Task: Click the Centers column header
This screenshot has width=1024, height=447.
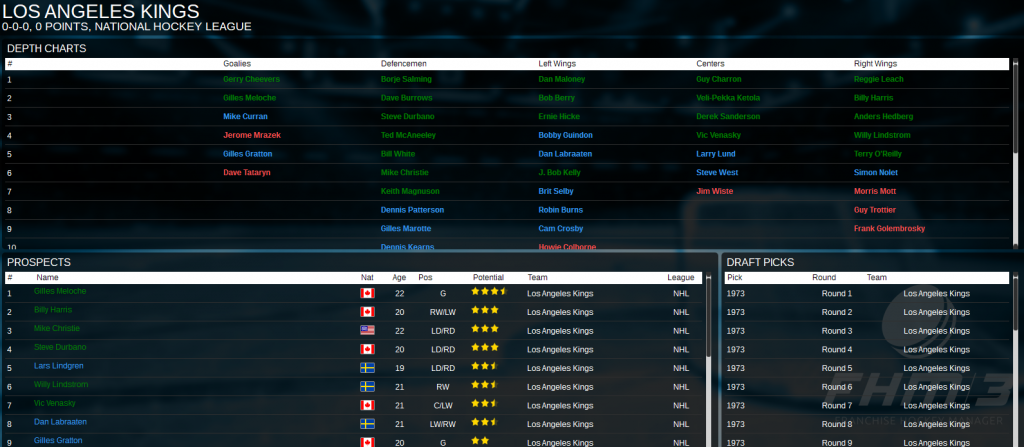Action: point(710,64)
